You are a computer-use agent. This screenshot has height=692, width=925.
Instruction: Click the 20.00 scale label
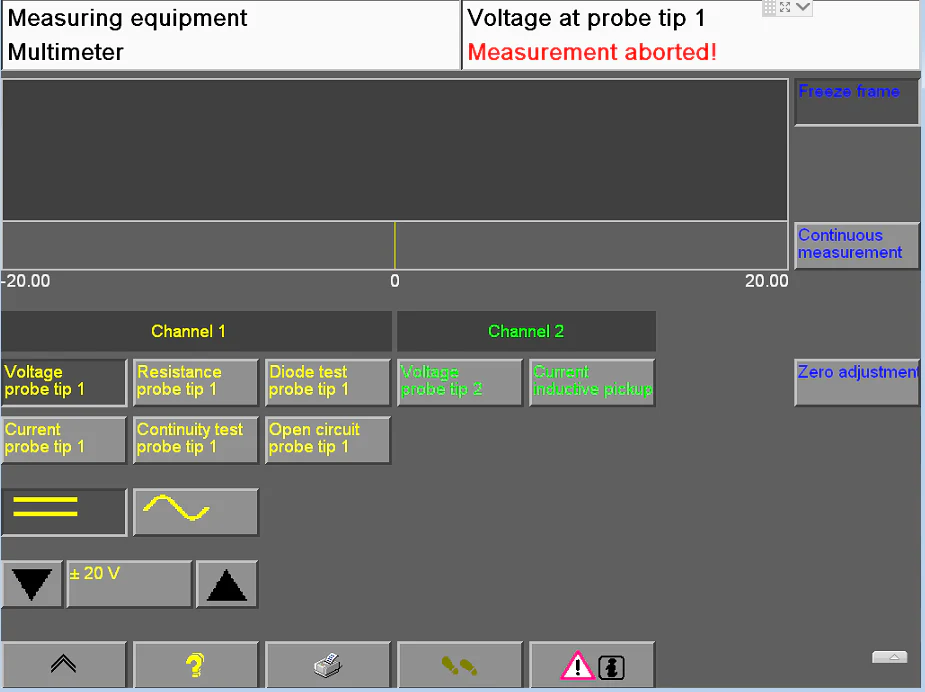pyautogui.click(x=766, y=281)
